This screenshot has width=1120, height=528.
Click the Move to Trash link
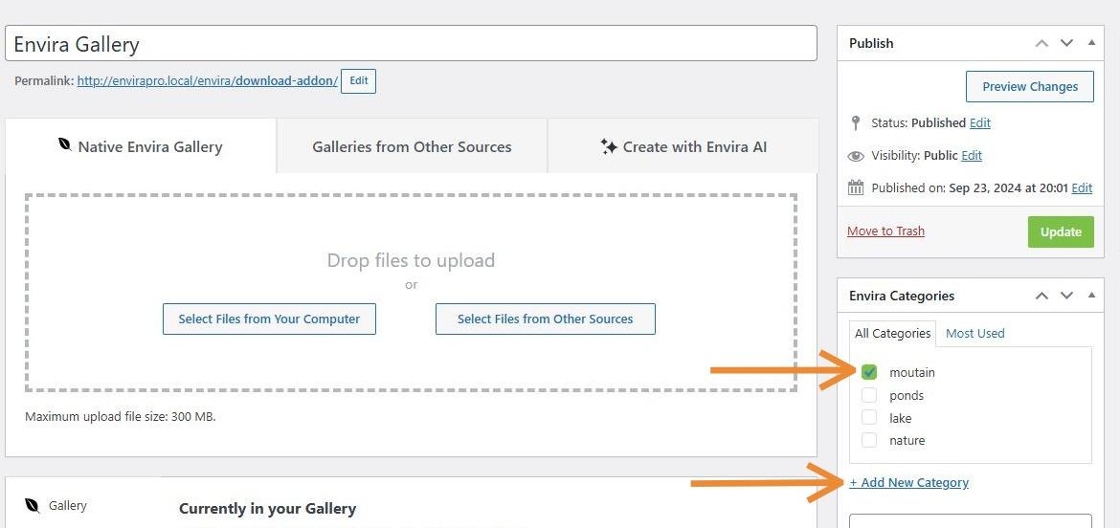coord(886,231)
